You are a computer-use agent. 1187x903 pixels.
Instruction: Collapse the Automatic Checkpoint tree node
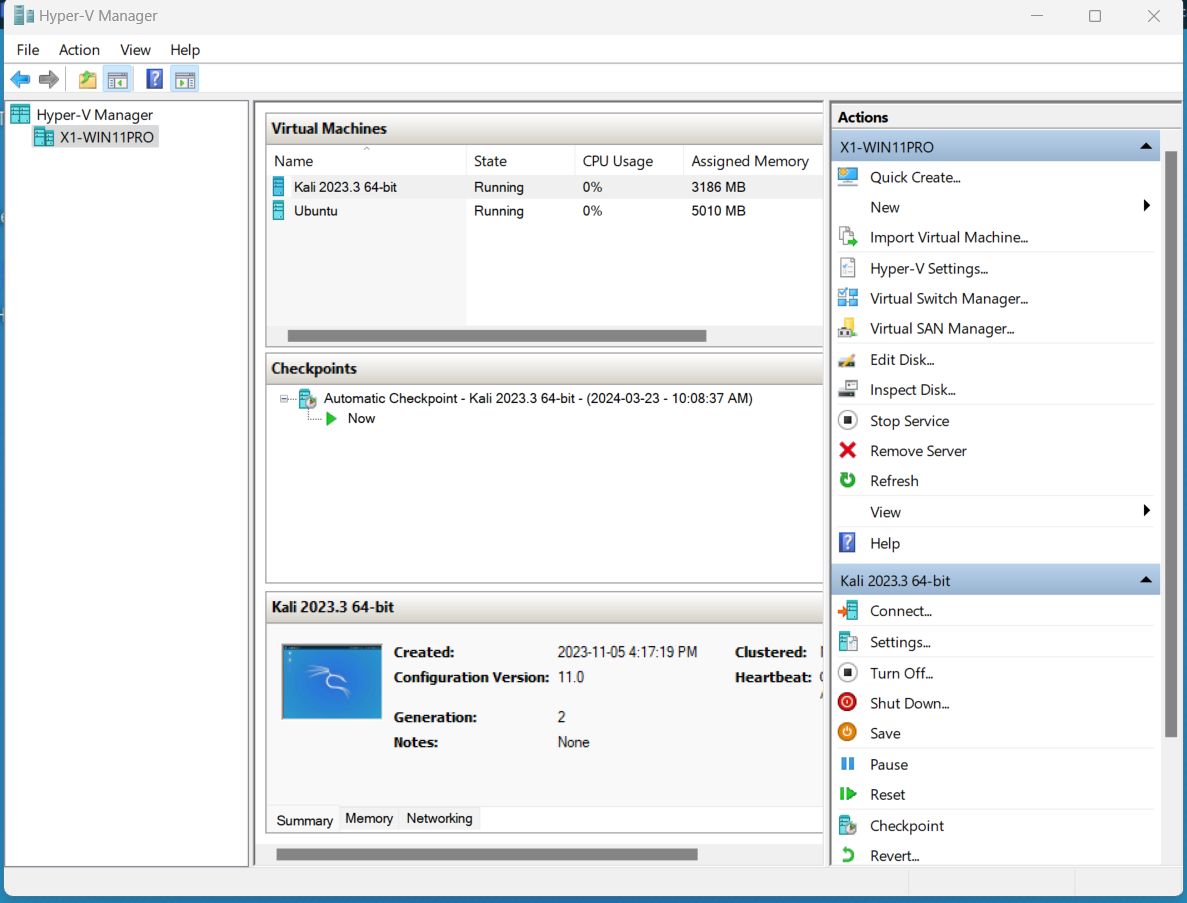(285, 398)
